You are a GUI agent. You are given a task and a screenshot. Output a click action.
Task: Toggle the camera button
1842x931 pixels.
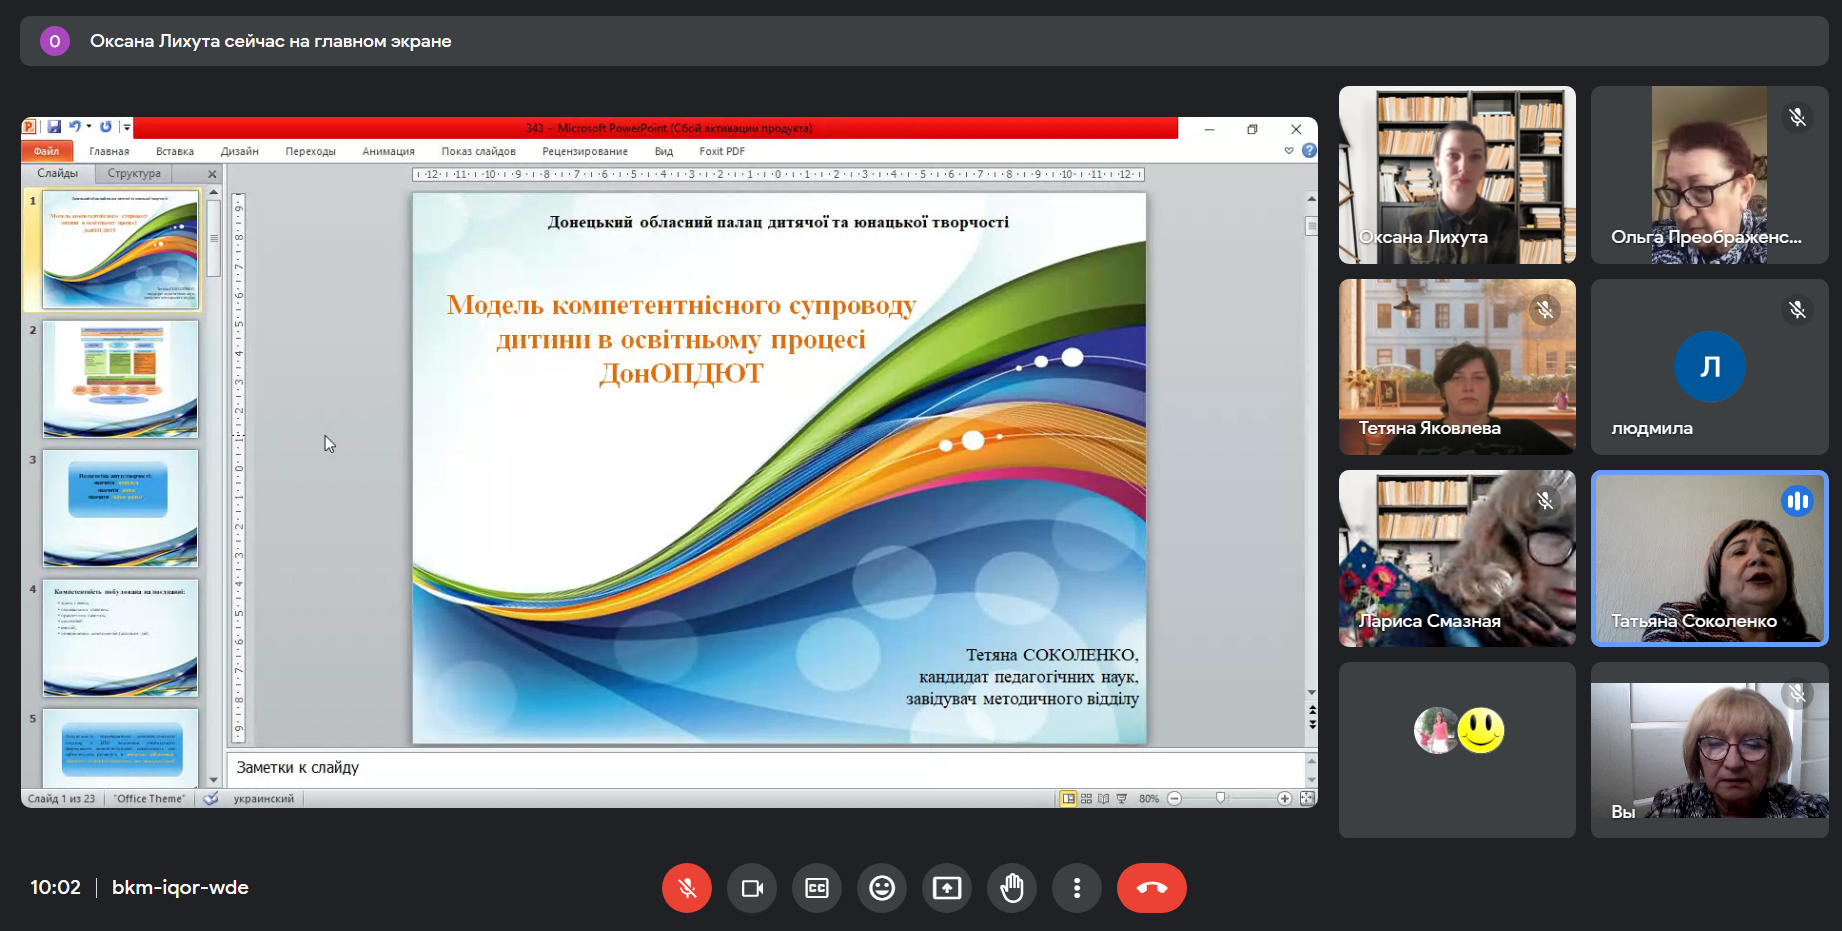(752, 888)
